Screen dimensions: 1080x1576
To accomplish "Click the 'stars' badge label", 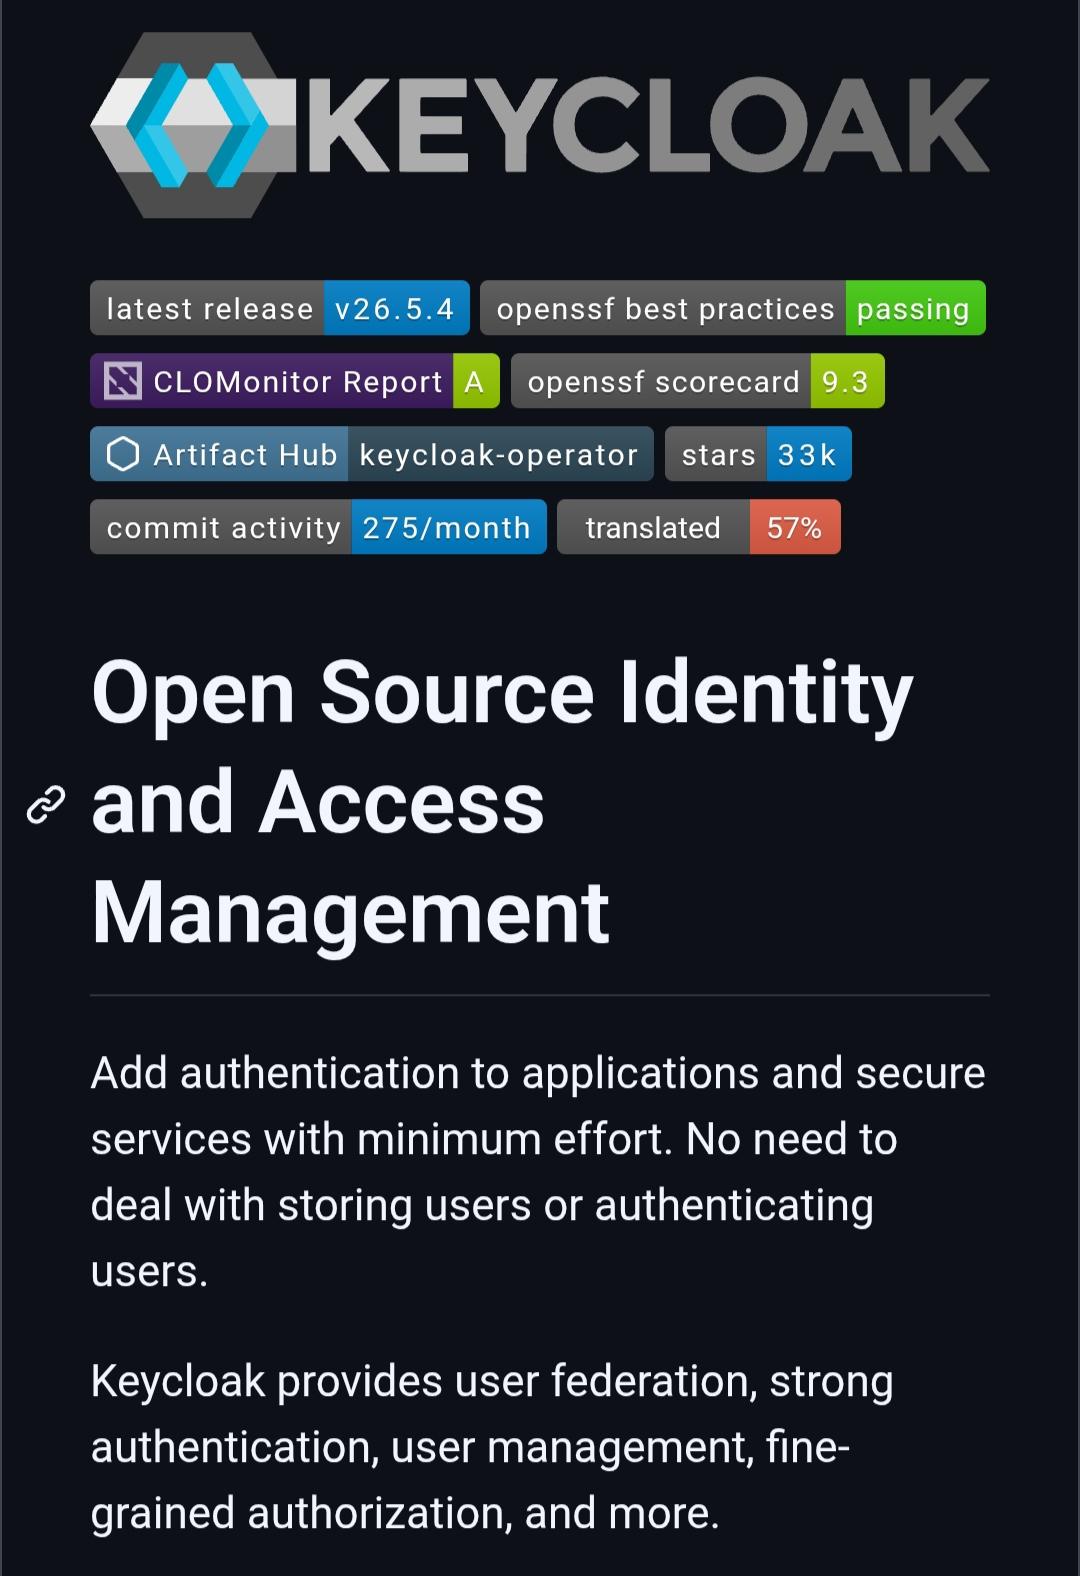I will coord(717,455).
